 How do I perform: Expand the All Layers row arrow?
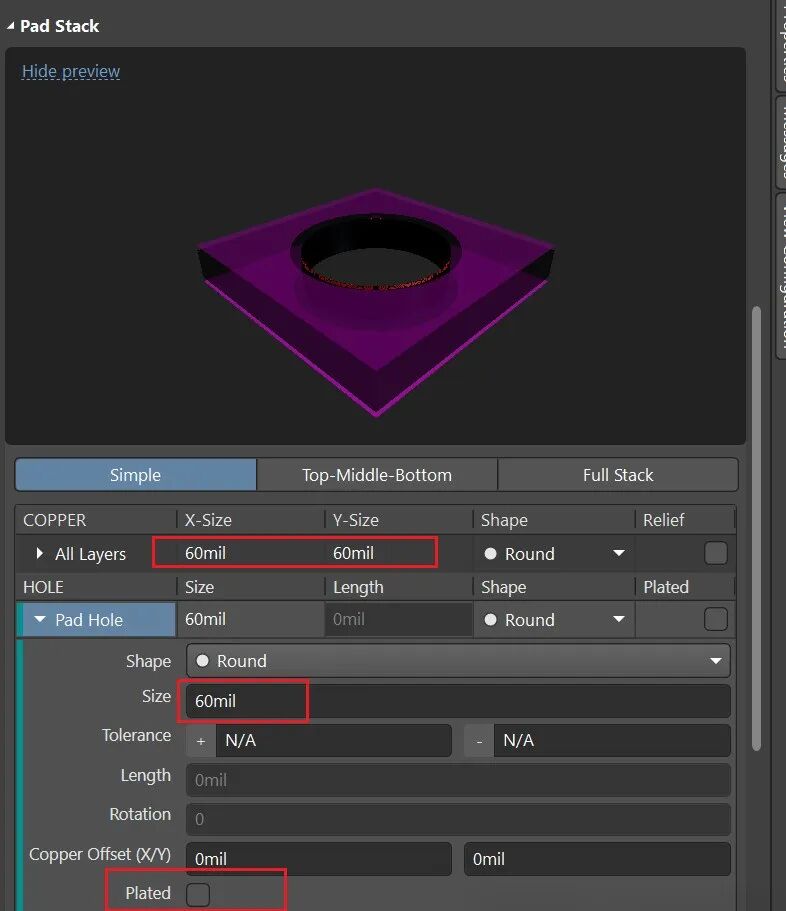[x=40, y=553]
